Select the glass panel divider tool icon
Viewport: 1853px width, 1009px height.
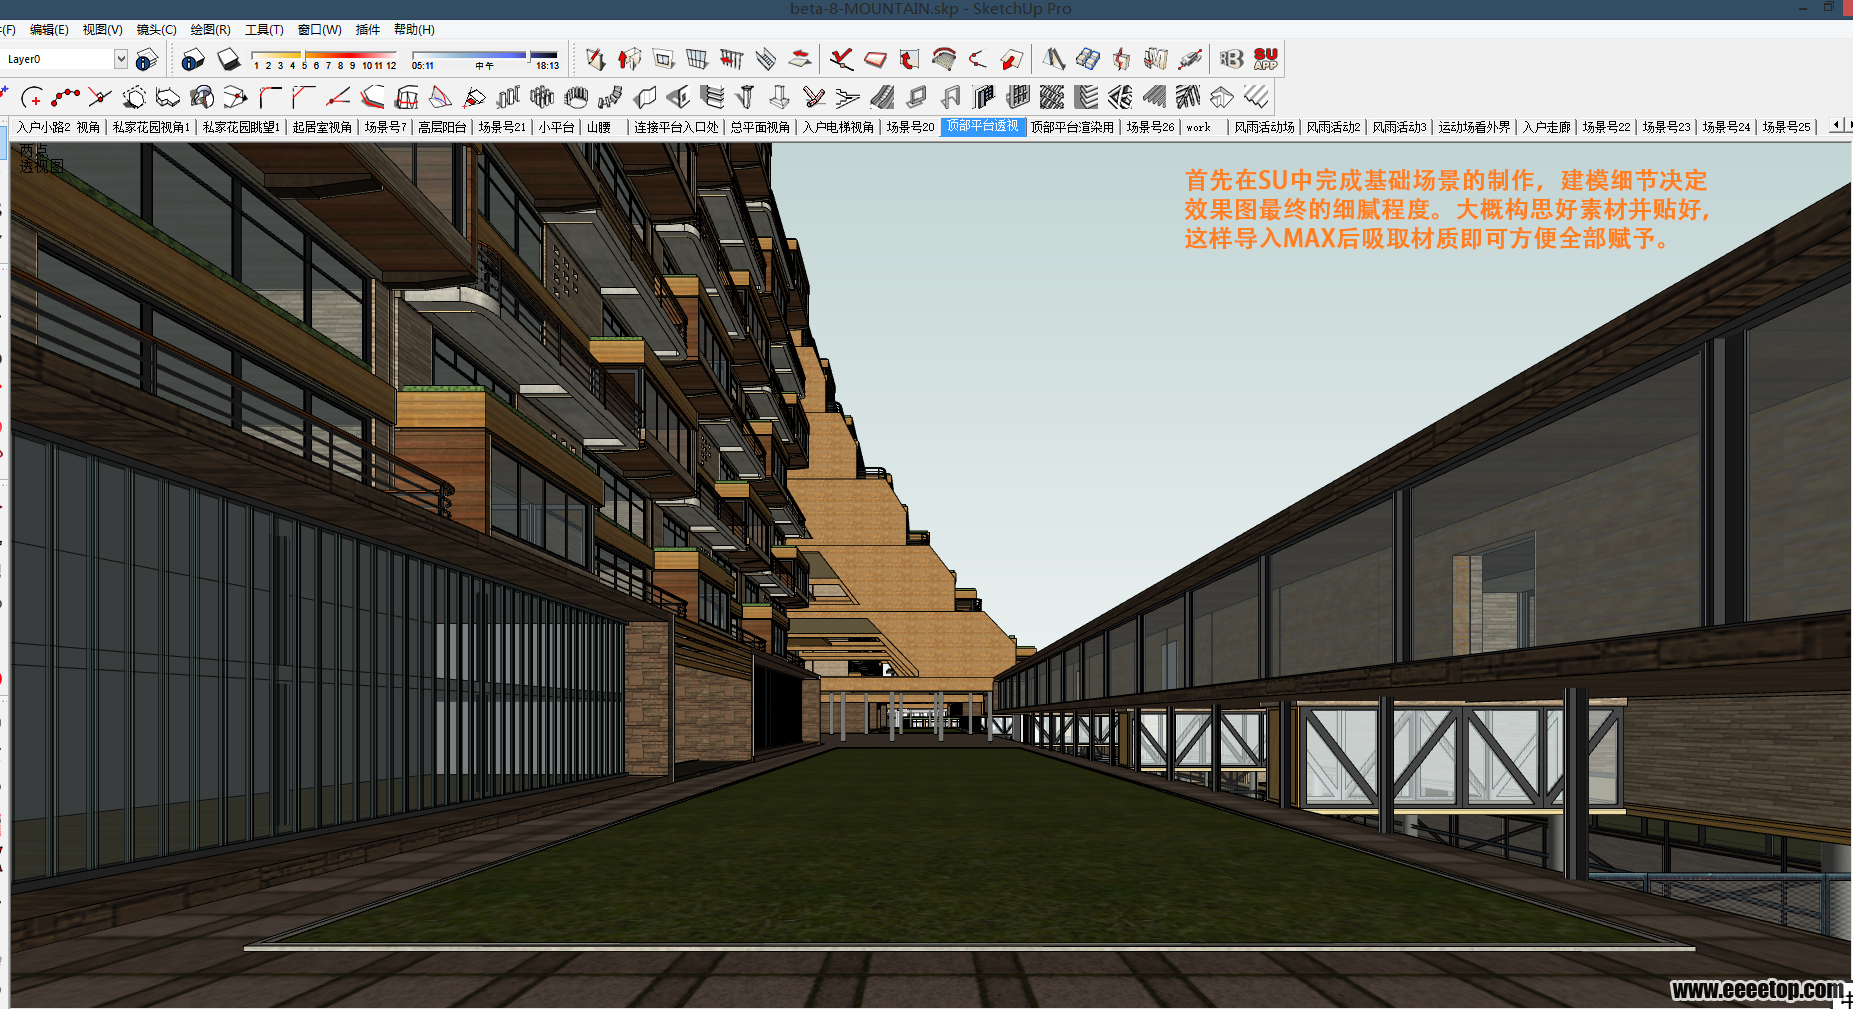(x=698, y=59)
